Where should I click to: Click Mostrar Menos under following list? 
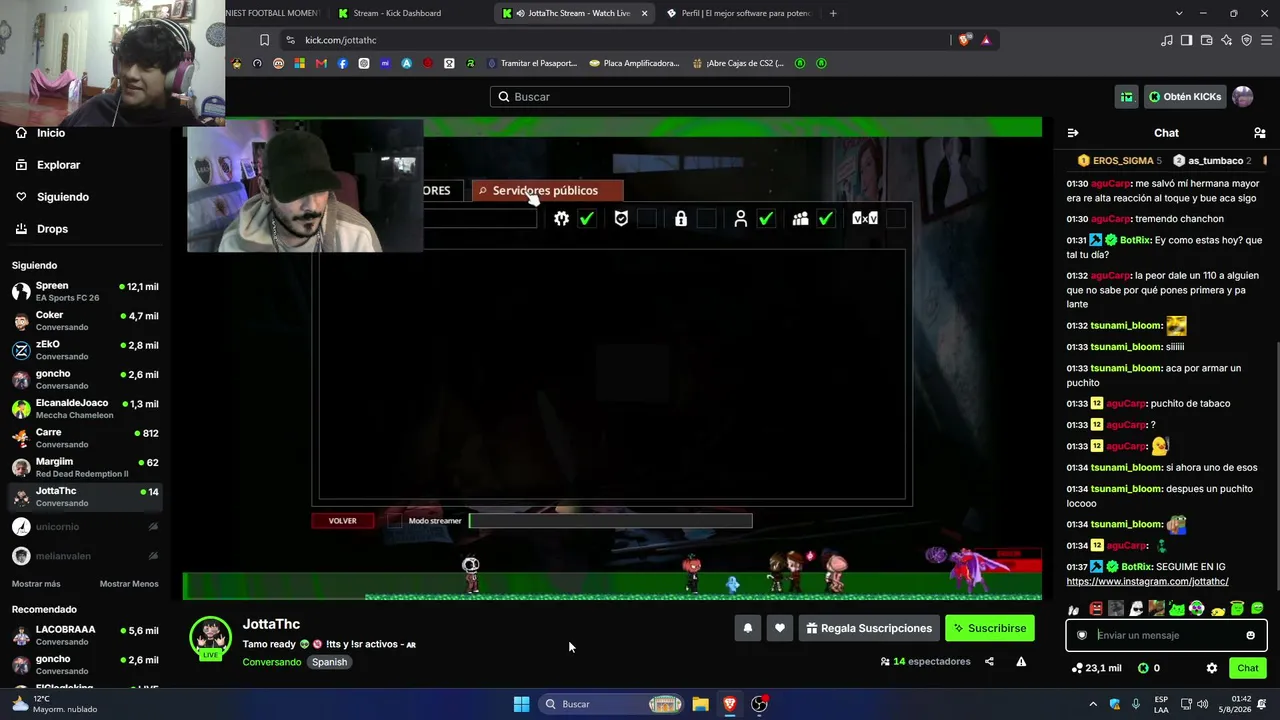[x=129, y=584]
